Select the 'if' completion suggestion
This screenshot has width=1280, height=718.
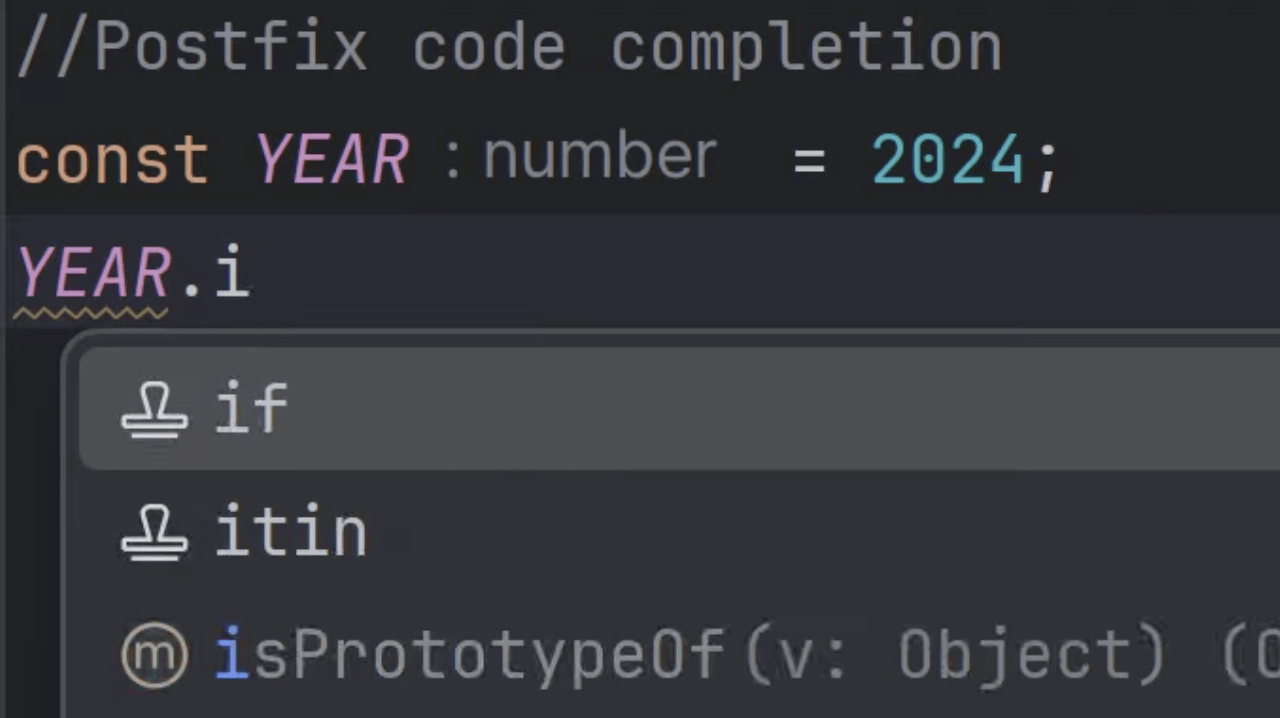coord(250,410)
